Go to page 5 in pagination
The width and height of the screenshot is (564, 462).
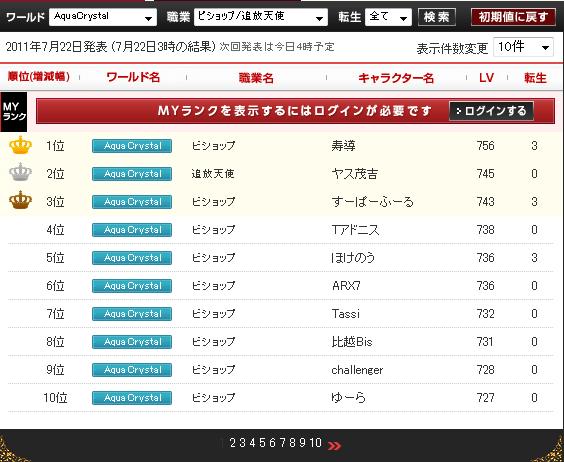[x=263, y=443]
